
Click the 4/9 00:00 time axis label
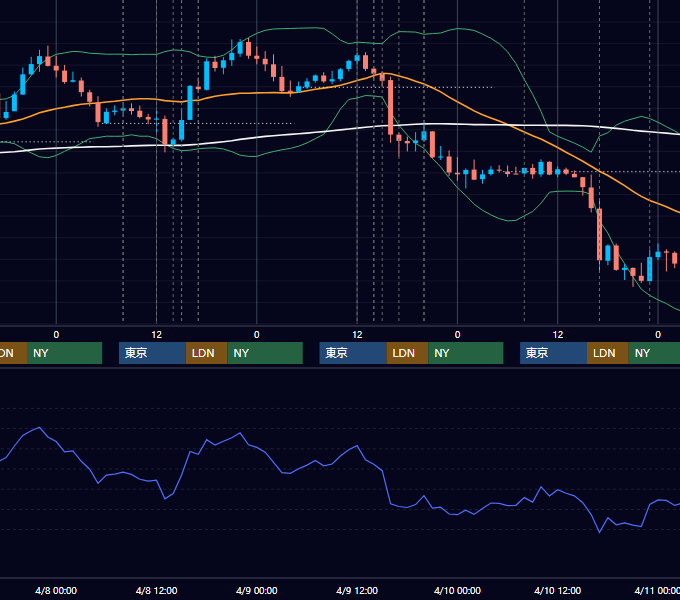coord(257,590)
